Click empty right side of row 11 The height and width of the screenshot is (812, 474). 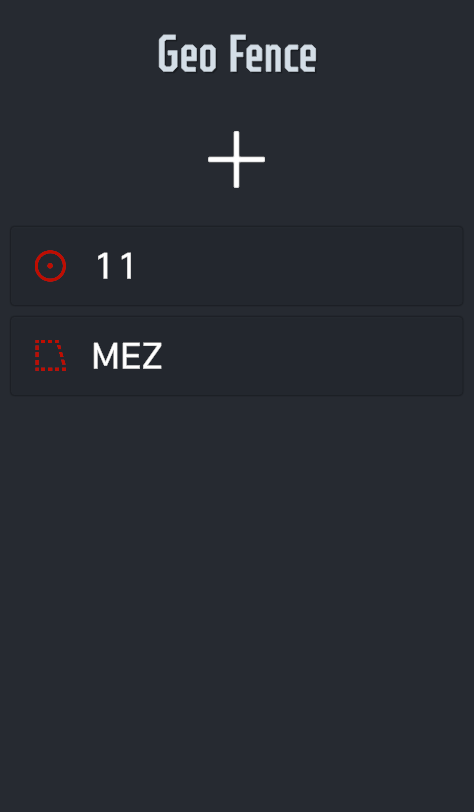(363, 266)
